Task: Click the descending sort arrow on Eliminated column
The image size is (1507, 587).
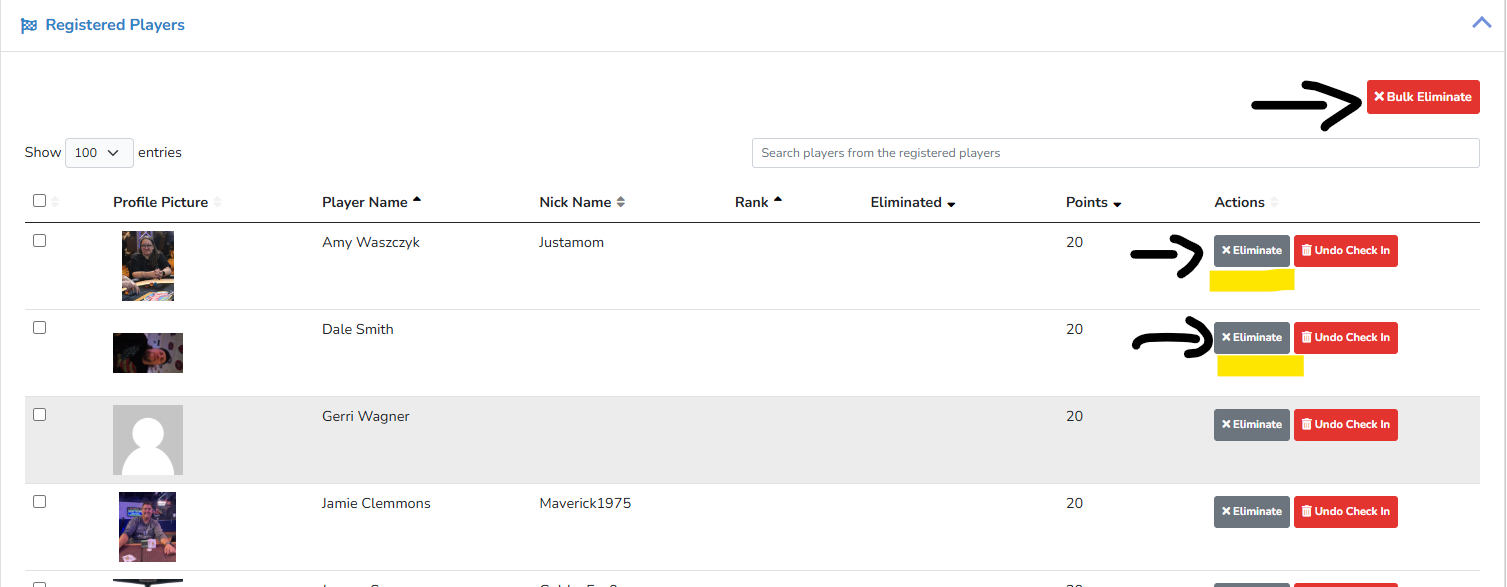Action: coord(950,203)
